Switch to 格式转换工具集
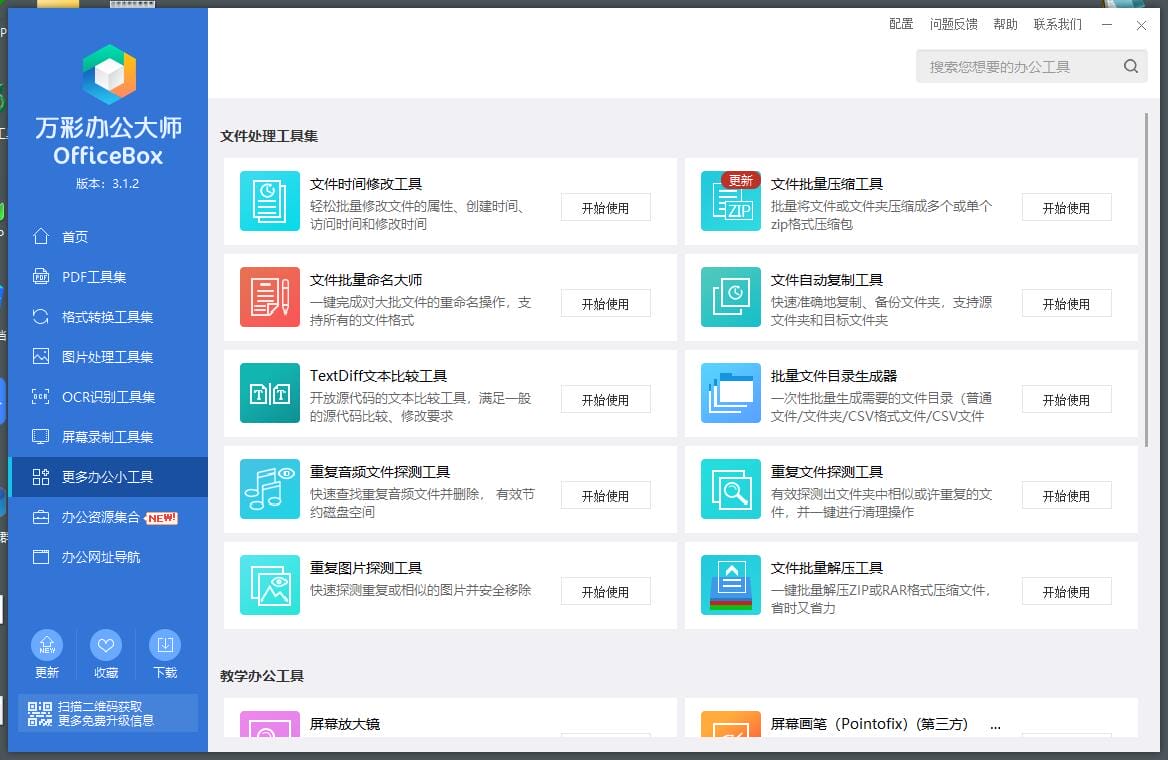 (x=108, y=317)
